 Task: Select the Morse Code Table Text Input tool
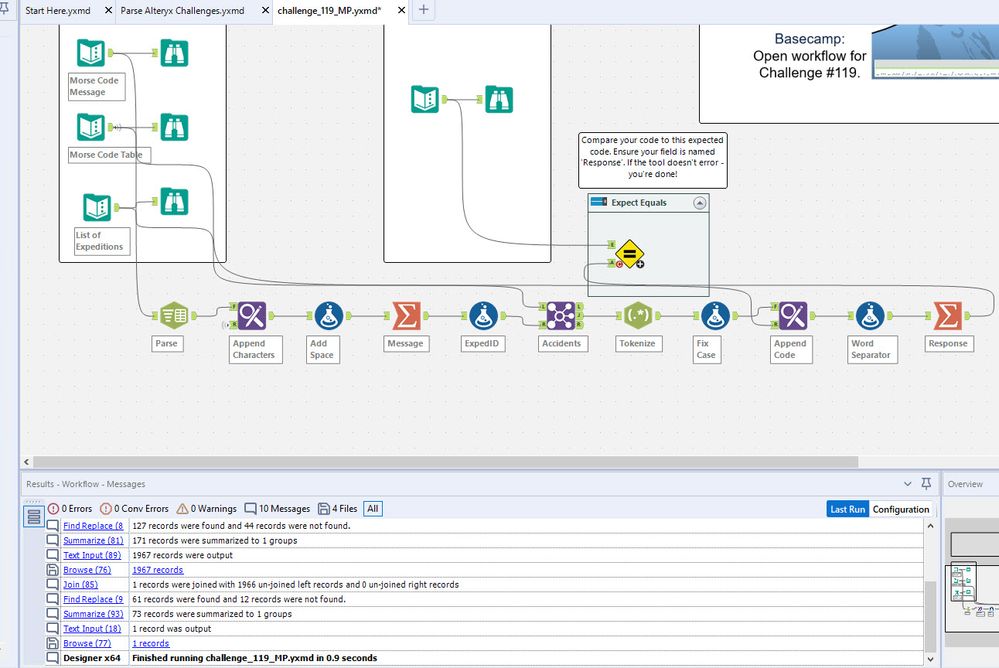click(x=90, y=127)
